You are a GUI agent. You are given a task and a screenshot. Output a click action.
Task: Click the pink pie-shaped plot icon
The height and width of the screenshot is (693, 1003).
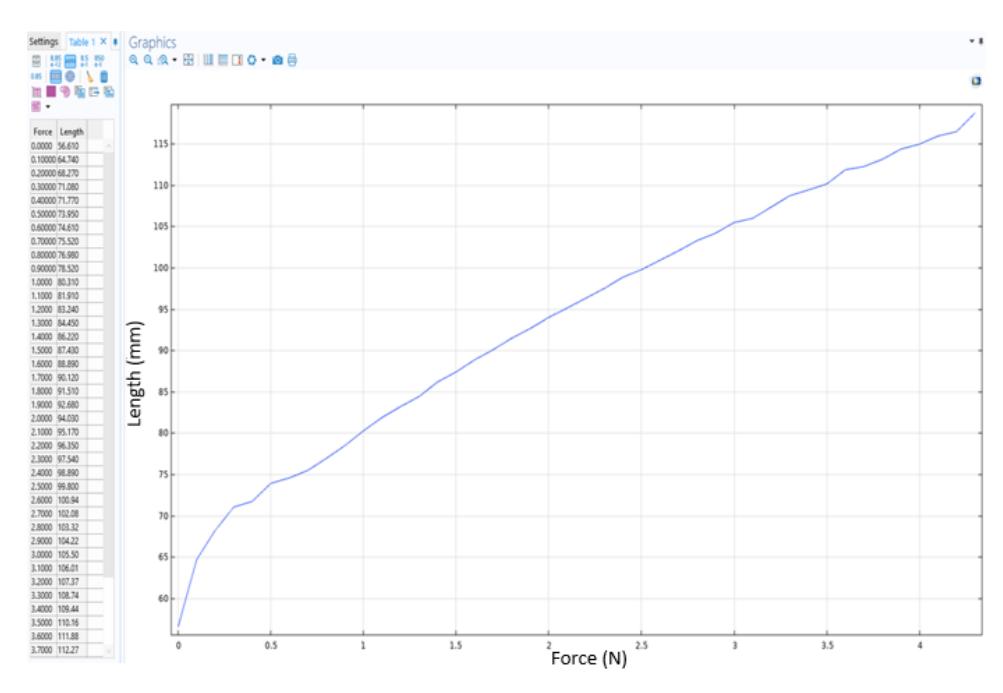65,92
